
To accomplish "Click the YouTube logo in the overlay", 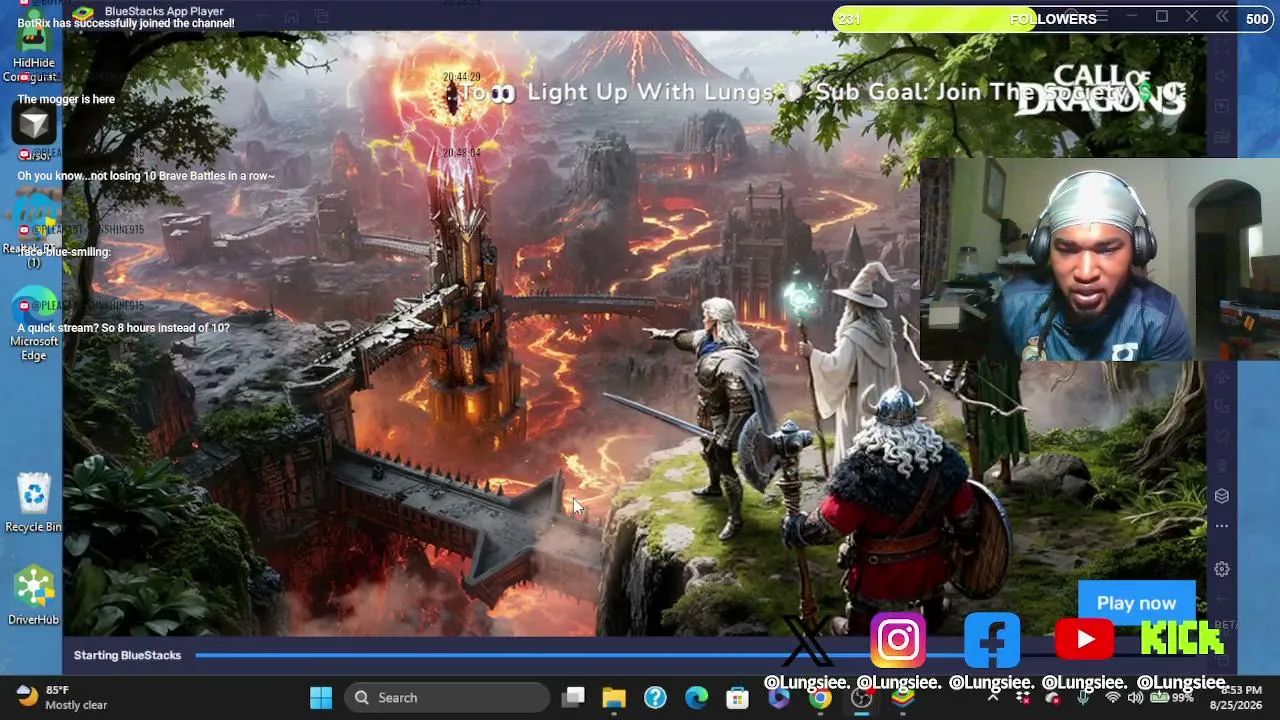I will [x=1084, y=640].
